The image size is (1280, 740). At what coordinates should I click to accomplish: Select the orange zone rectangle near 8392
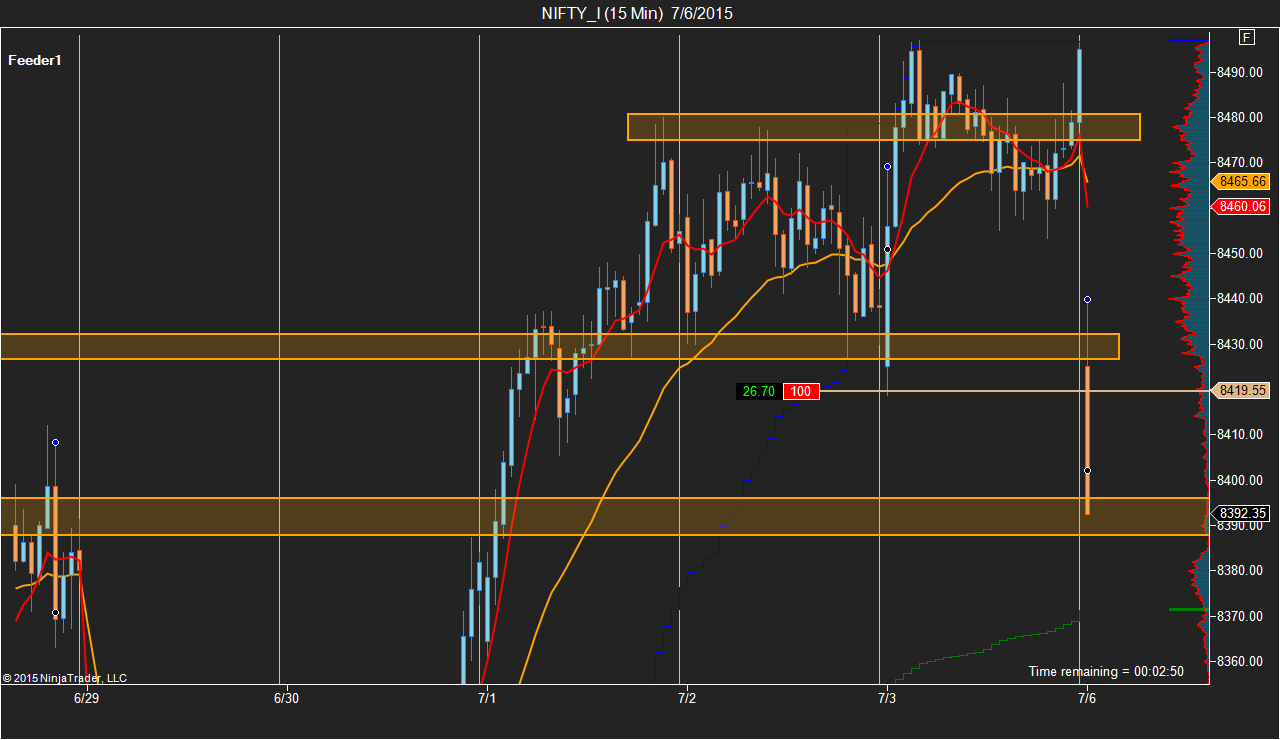(x=604, y=516)
